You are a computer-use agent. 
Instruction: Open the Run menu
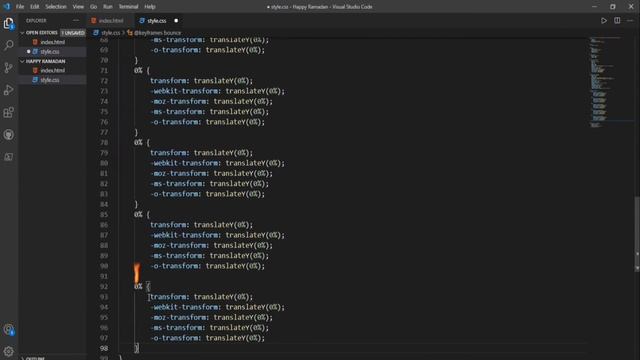pos(108,7)
